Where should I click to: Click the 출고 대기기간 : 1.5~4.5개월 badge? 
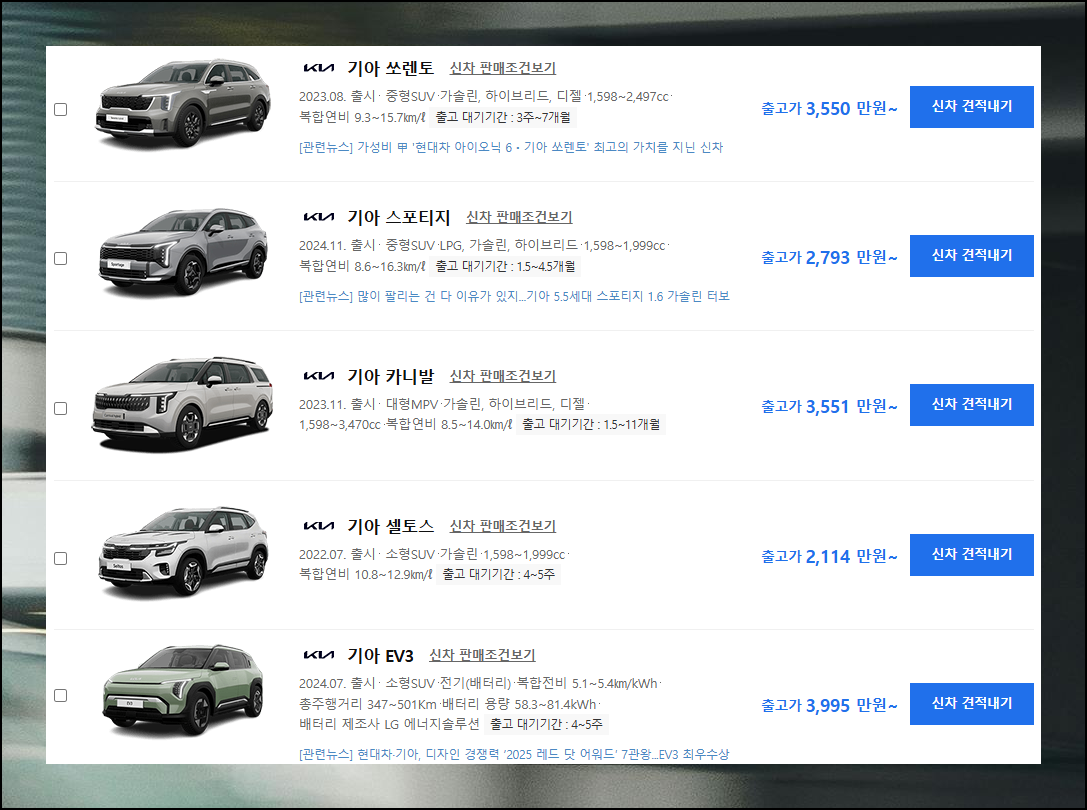click(x=505, y=266)
